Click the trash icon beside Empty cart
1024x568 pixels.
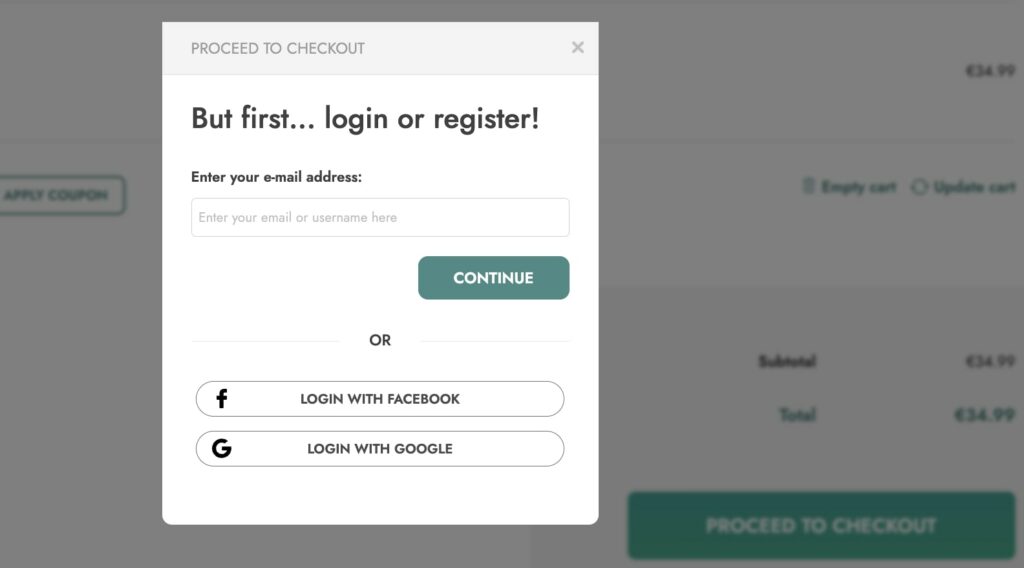(x=808, y=186)
